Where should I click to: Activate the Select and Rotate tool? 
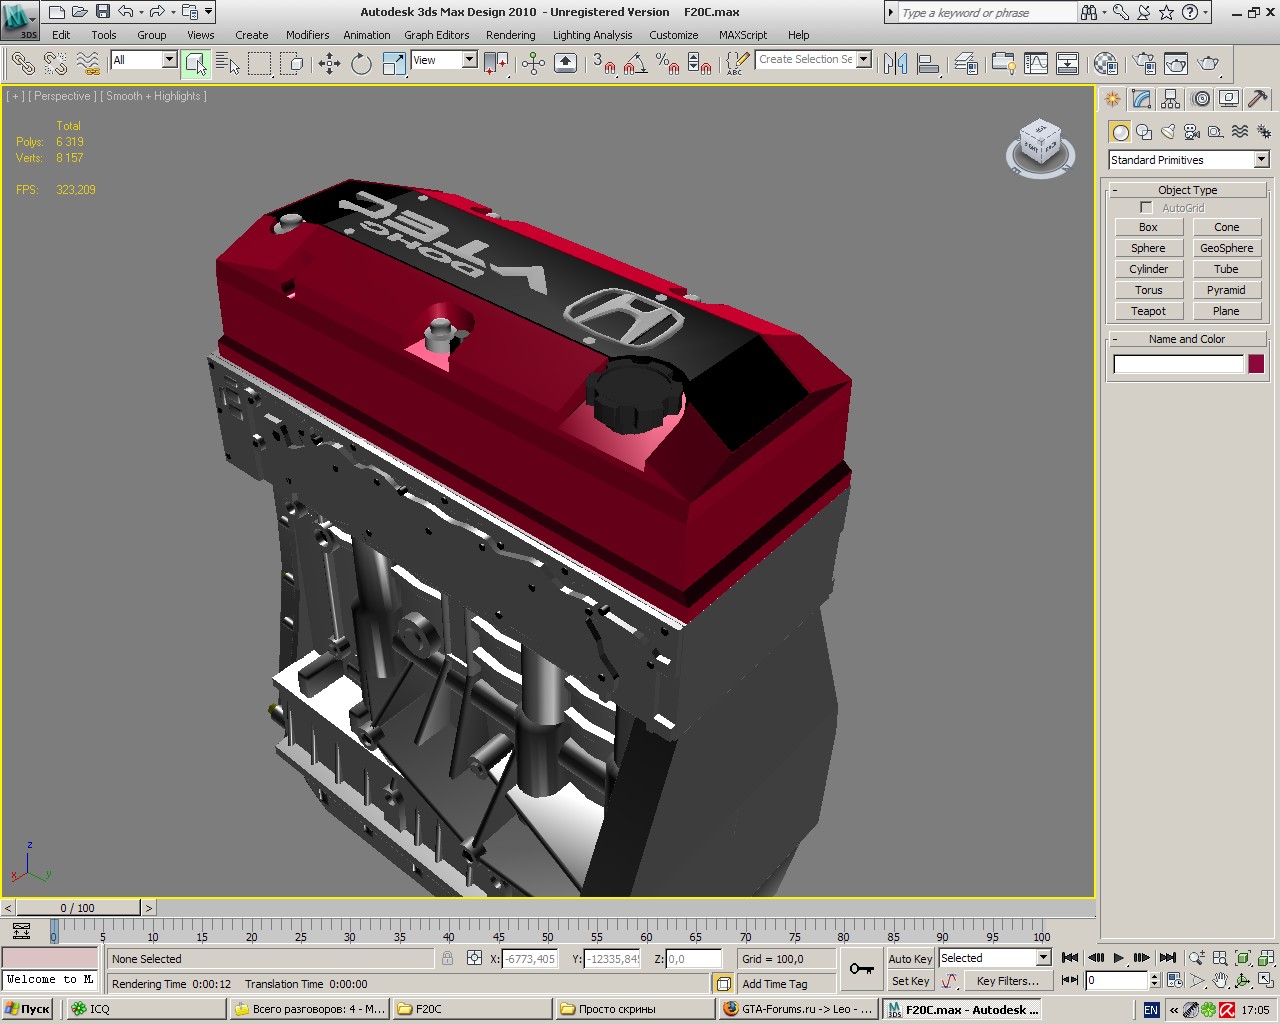tap(361, 64)
